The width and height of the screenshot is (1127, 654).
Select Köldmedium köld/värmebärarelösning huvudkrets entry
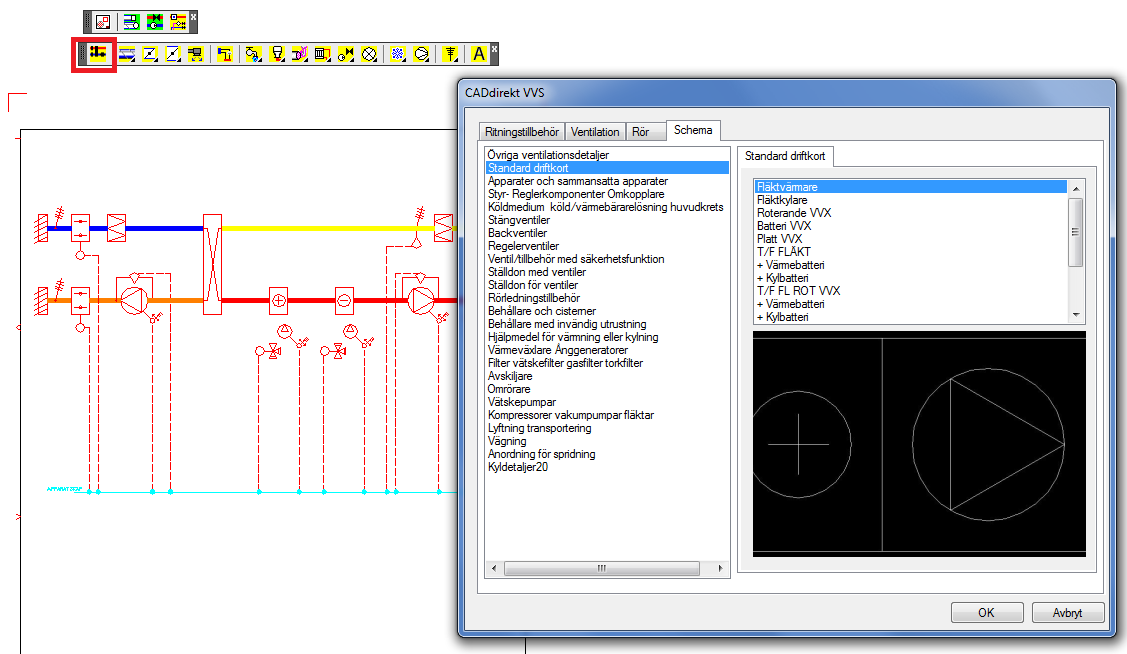606,207
